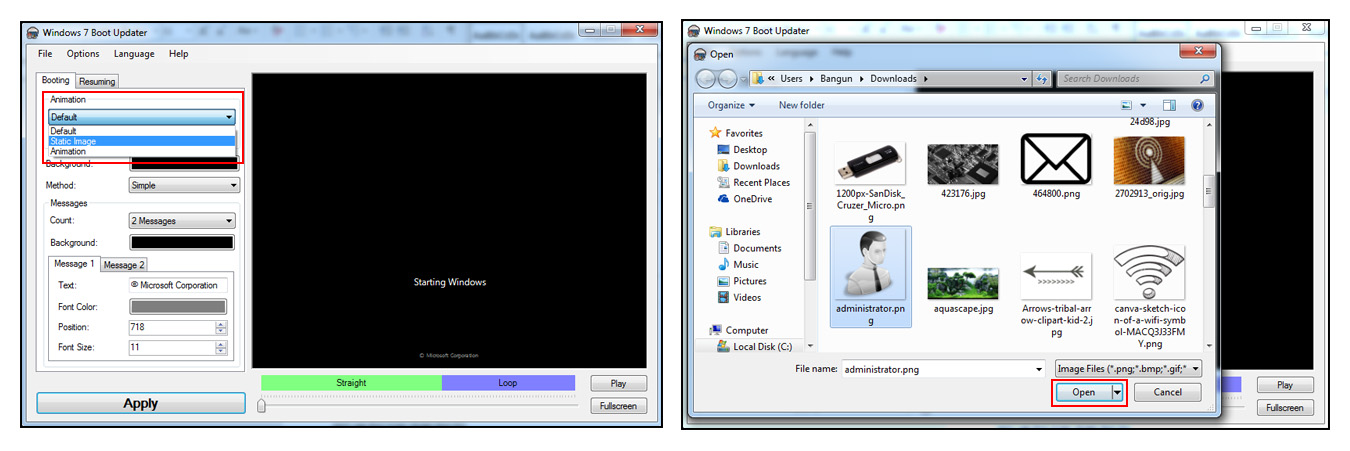
Task: Select the Music library
Action: (x=746, y=264)
